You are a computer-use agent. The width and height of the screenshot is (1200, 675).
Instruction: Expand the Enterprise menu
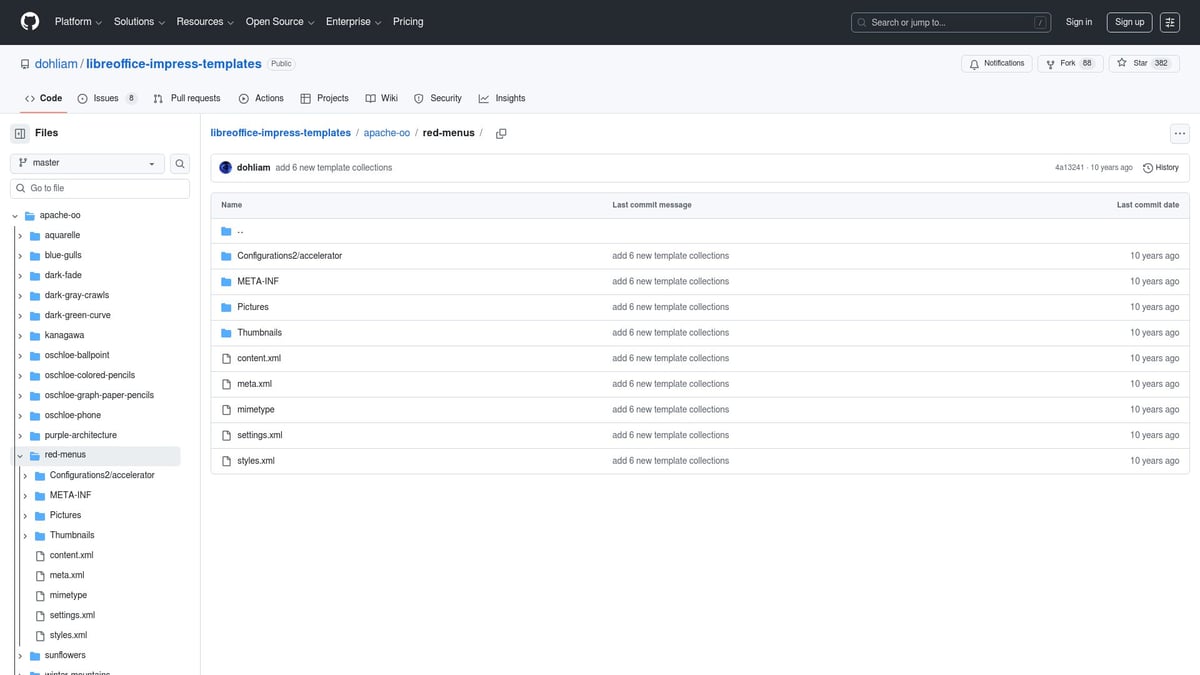[353, 21]
